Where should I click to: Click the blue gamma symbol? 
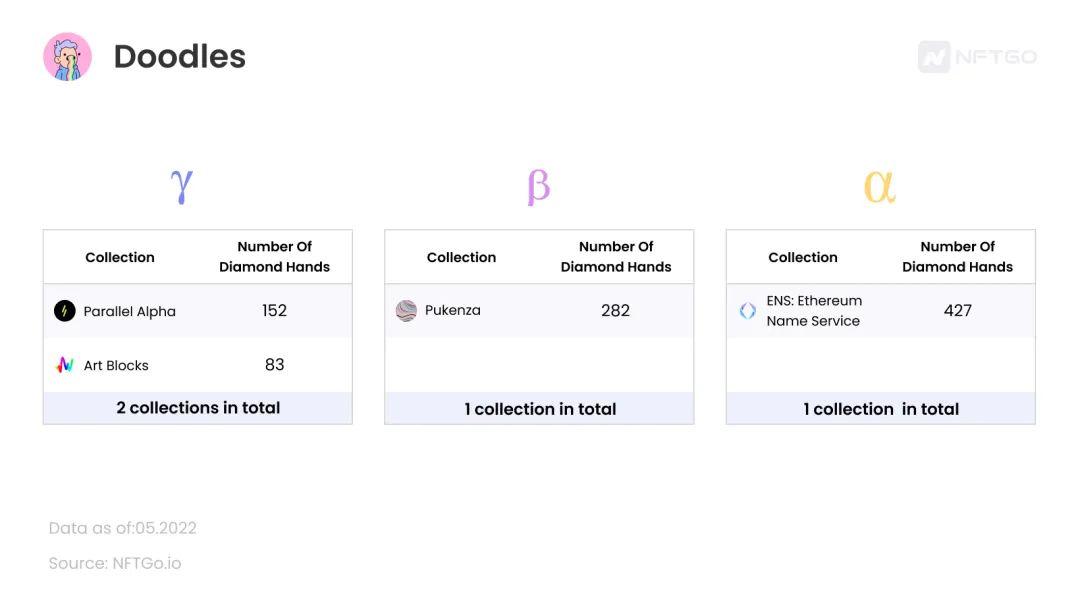181,186
